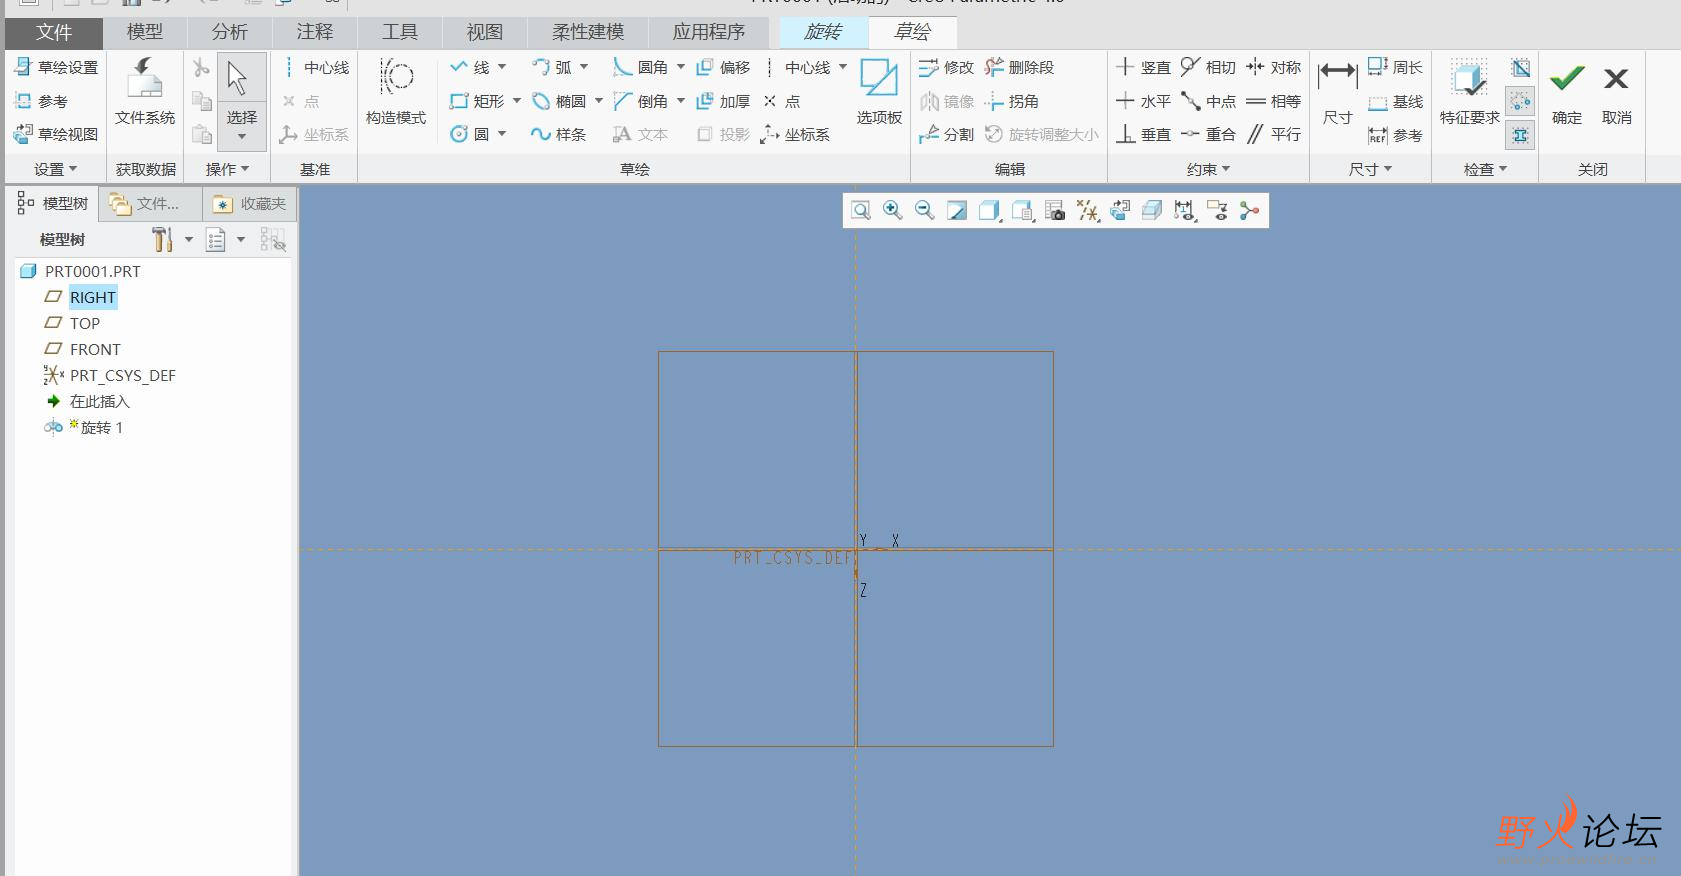The width and height of the screenshot is (1681, 876).
Task: Expand 线 line dropdown arrow
Action: [x=502, y=67]
